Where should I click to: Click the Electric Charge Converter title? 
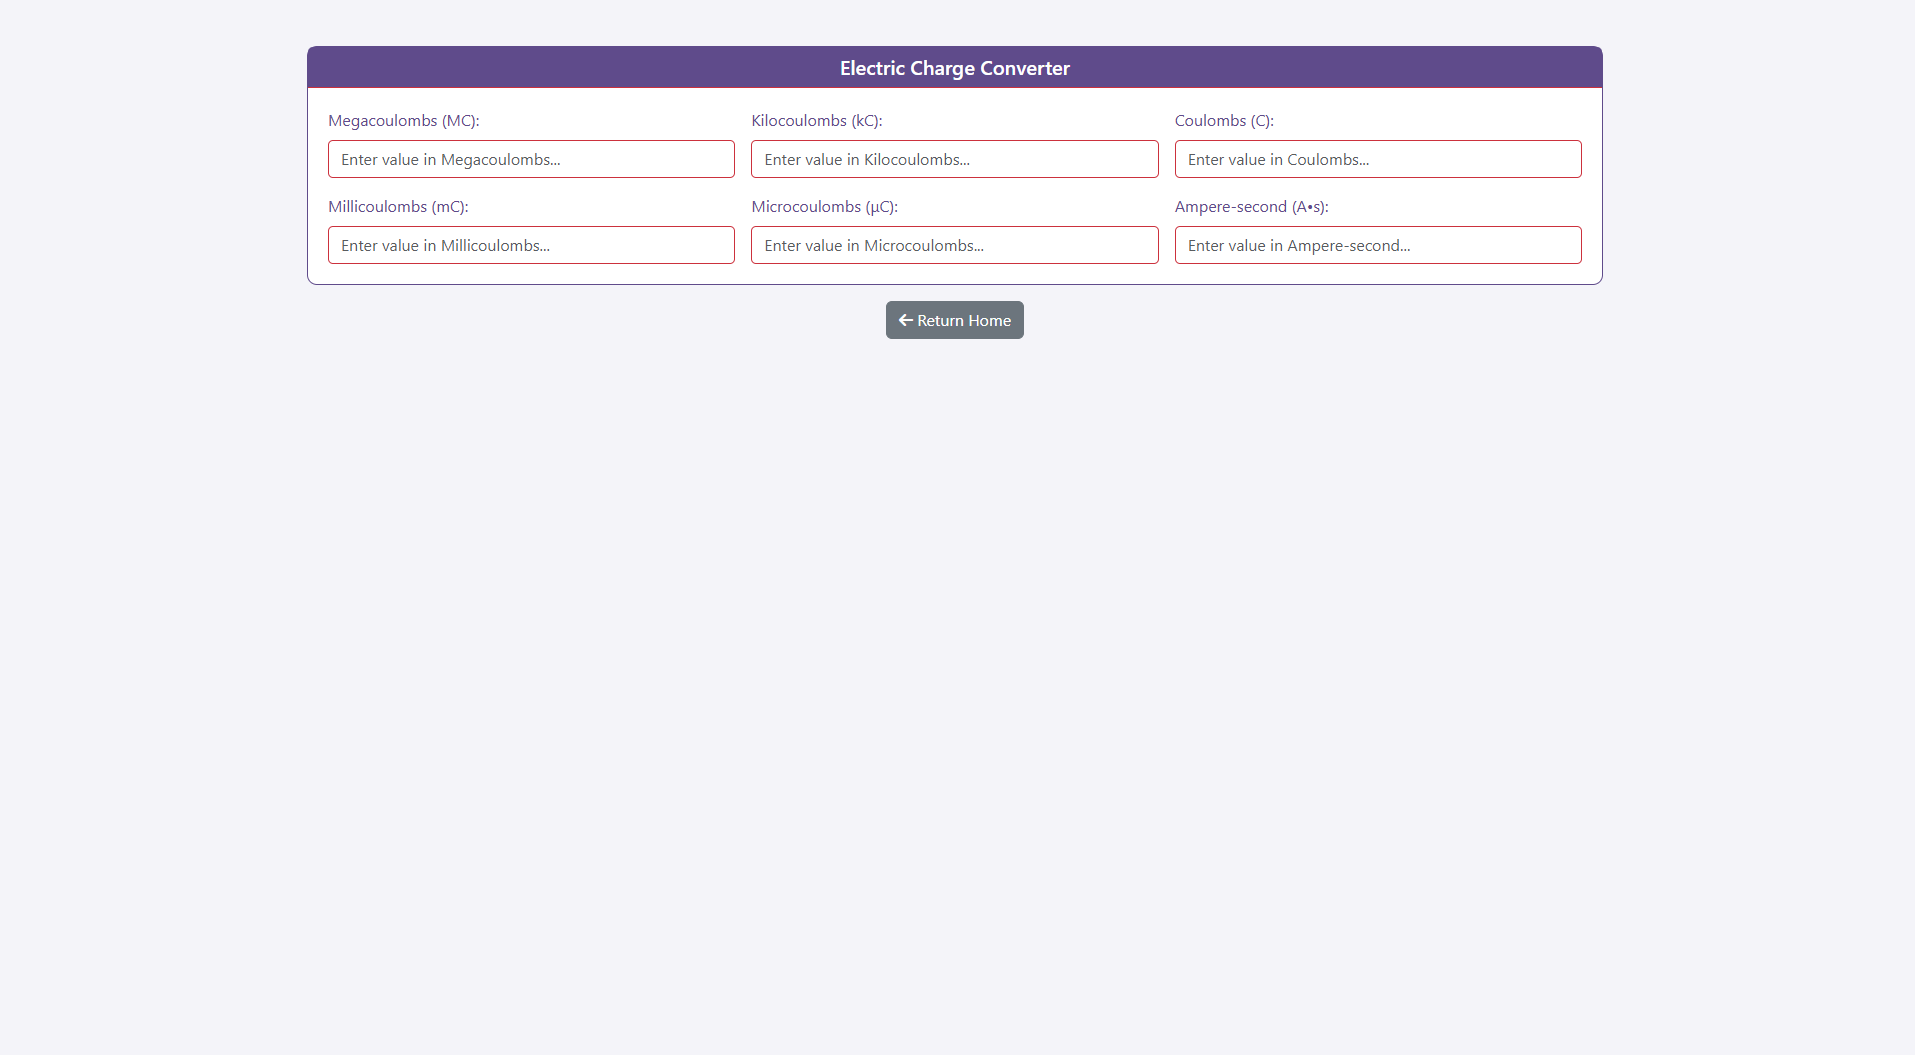(954, 68)
